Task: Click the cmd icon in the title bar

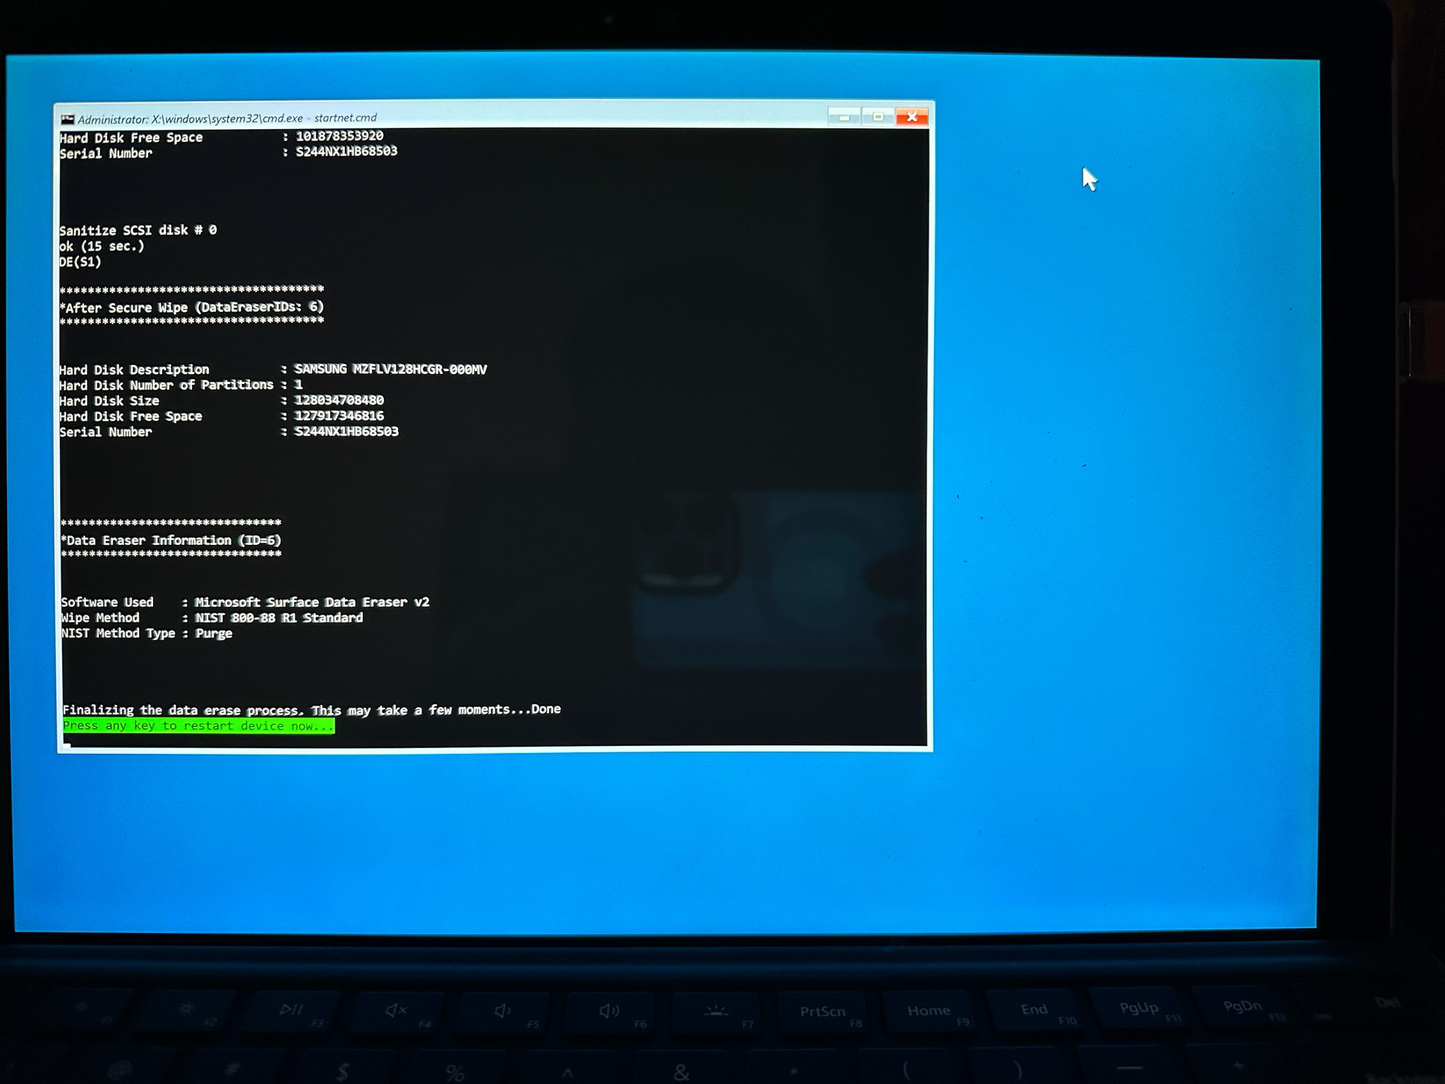Action: pyautogui.click(x=67, y=119)
